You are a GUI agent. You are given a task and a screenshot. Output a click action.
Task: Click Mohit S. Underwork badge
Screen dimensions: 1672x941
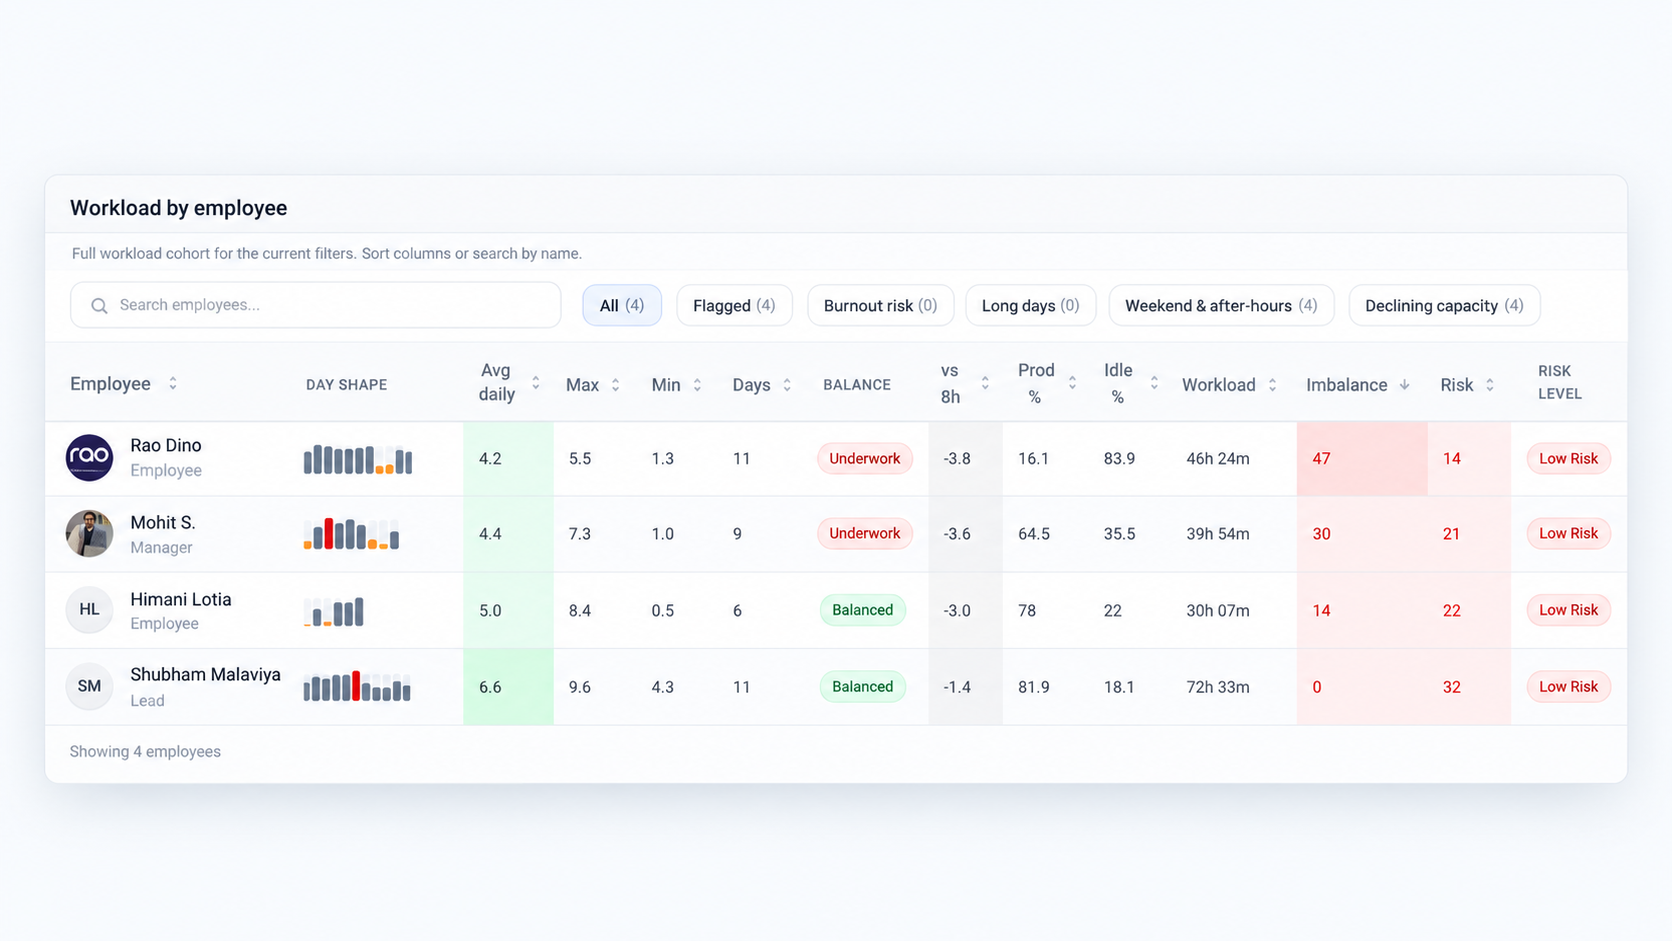(x=865, y=534)
